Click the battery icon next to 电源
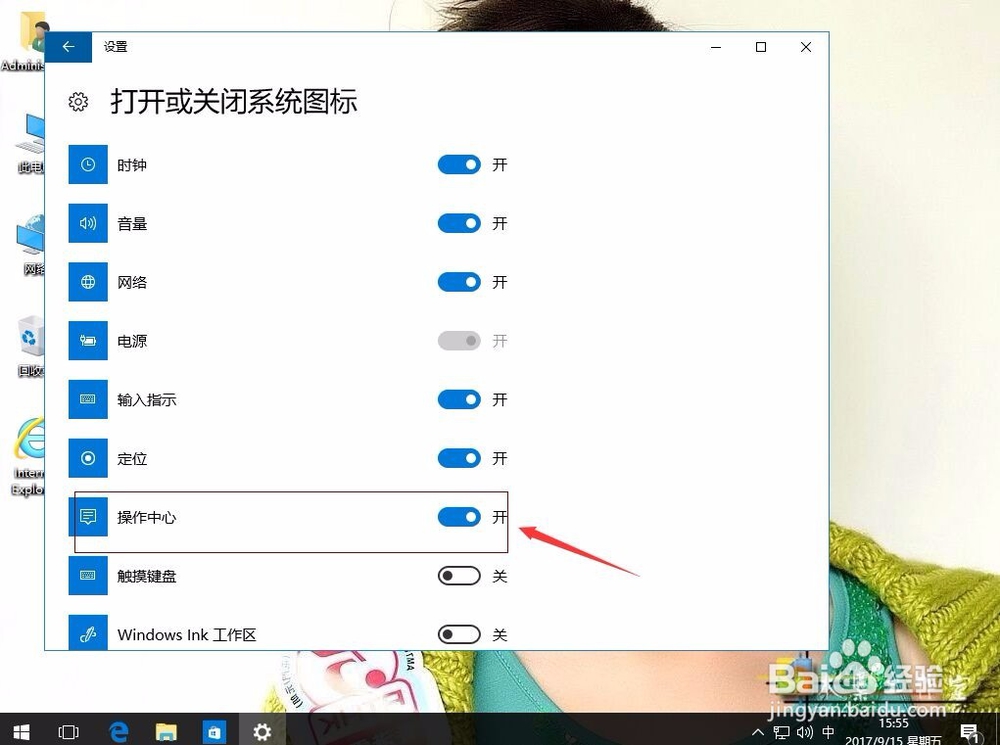 point(87,341)
